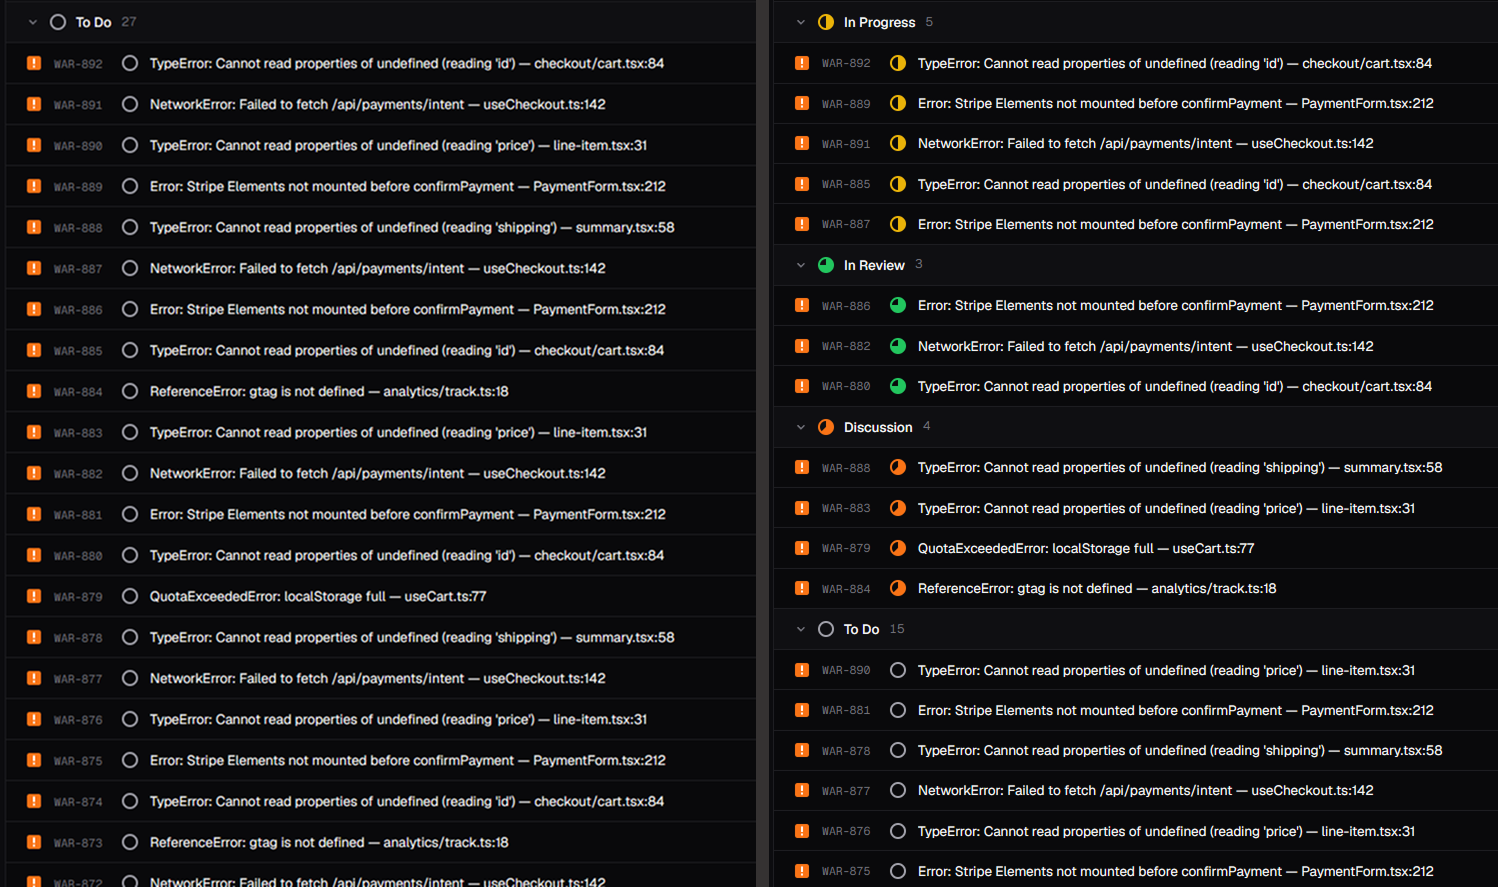Open WAR-885 TypeError title in In Progress group
The image size is (1498, 887).
[x=1175, y=184]
